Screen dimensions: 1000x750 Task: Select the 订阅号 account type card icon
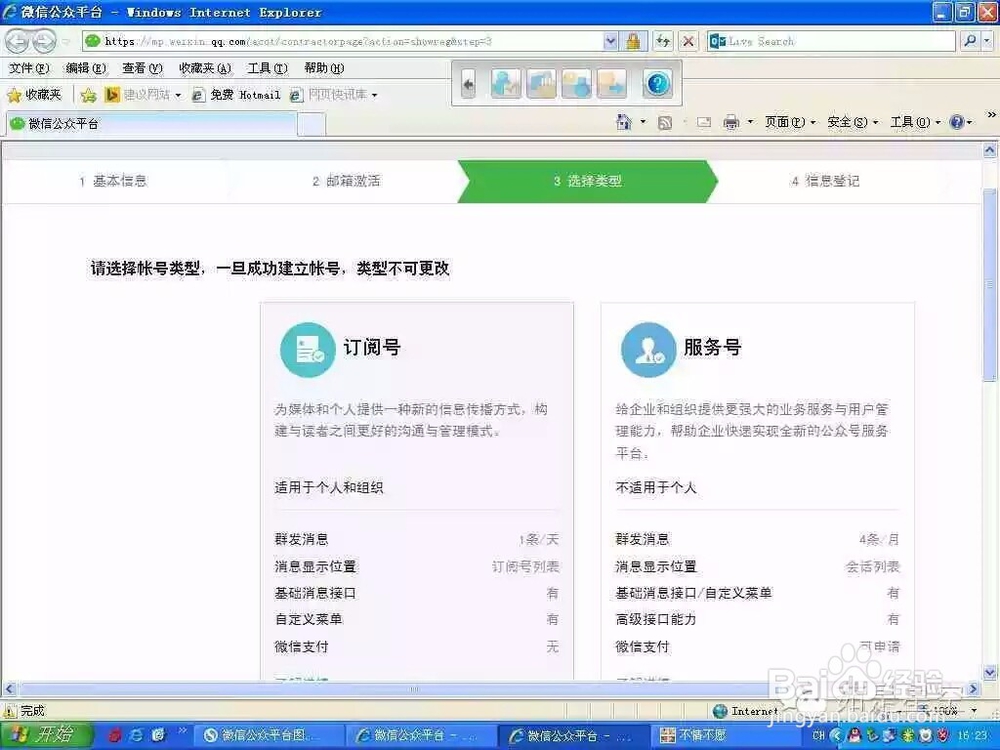click(x=308, y=349)
